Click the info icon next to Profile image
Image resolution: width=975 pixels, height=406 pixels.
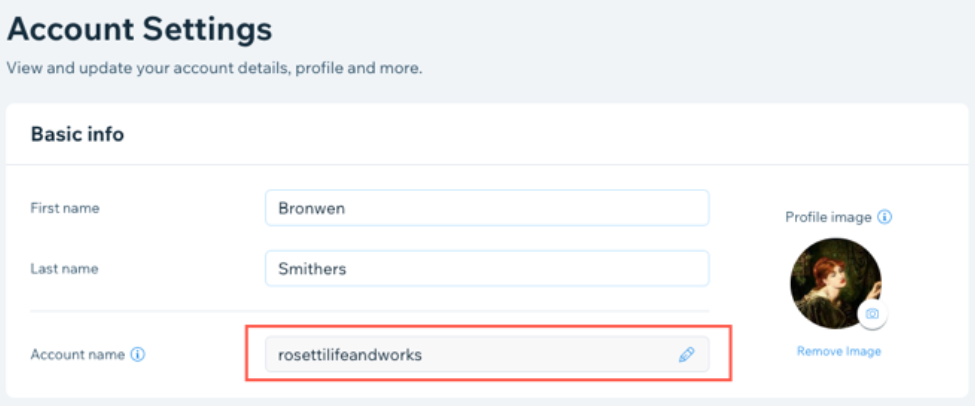pos(885,217)
